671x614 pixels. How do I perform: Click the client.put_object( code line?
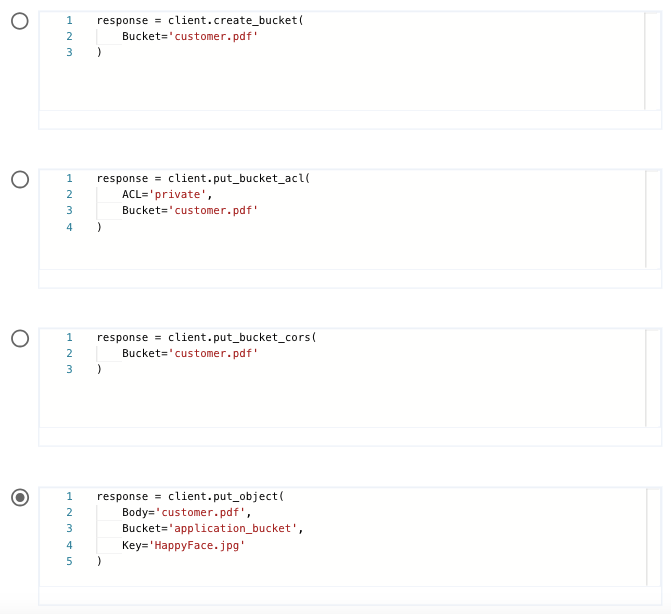190,496
